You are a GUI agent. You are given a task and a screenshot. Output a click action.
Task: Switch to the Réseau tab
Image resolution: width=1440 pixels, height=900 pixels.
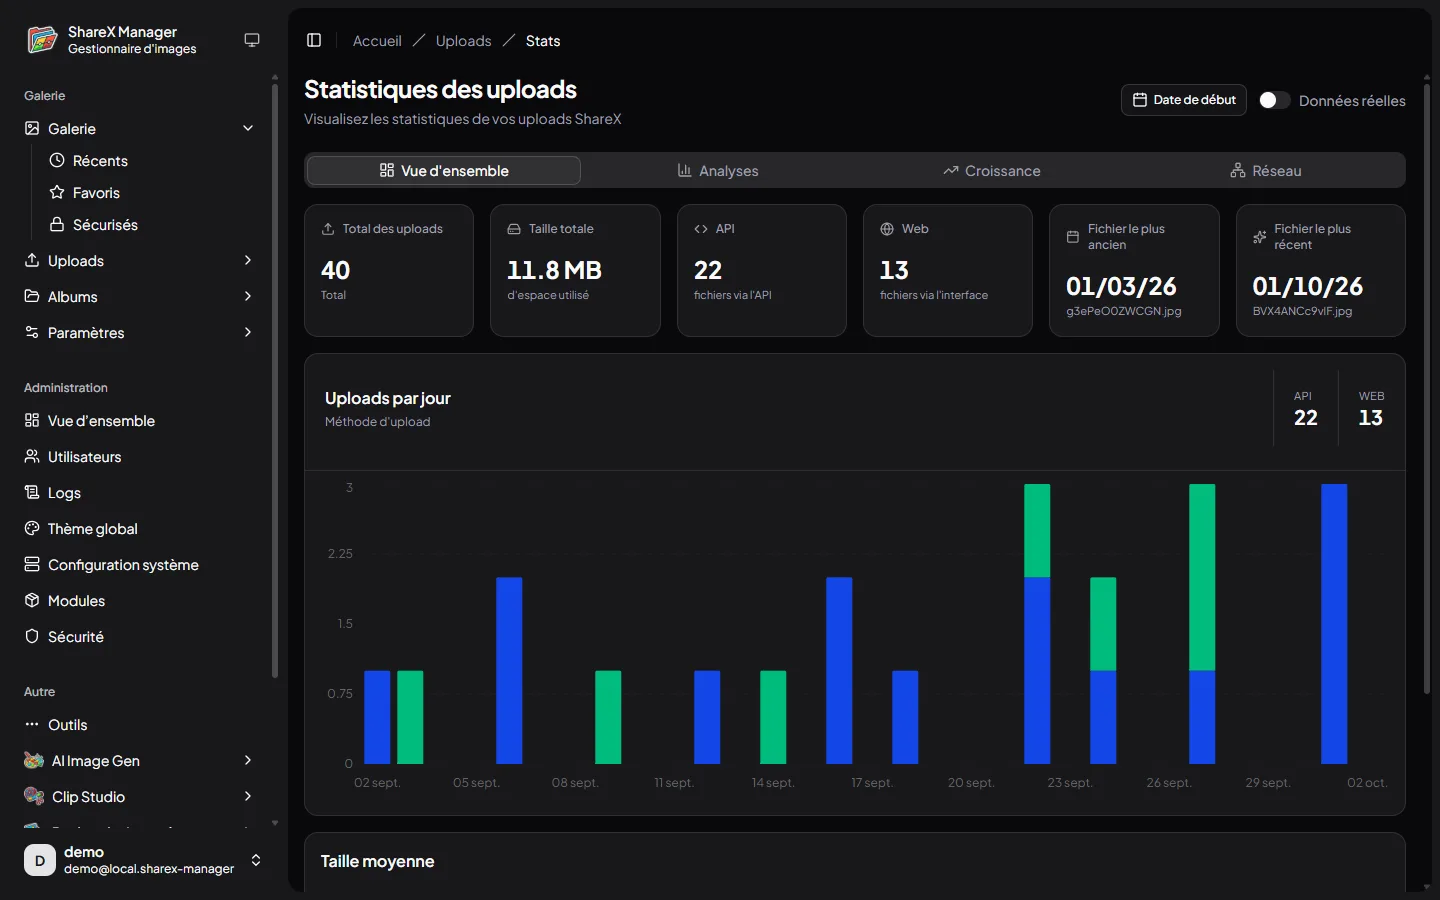click(x=1266, y=171)
